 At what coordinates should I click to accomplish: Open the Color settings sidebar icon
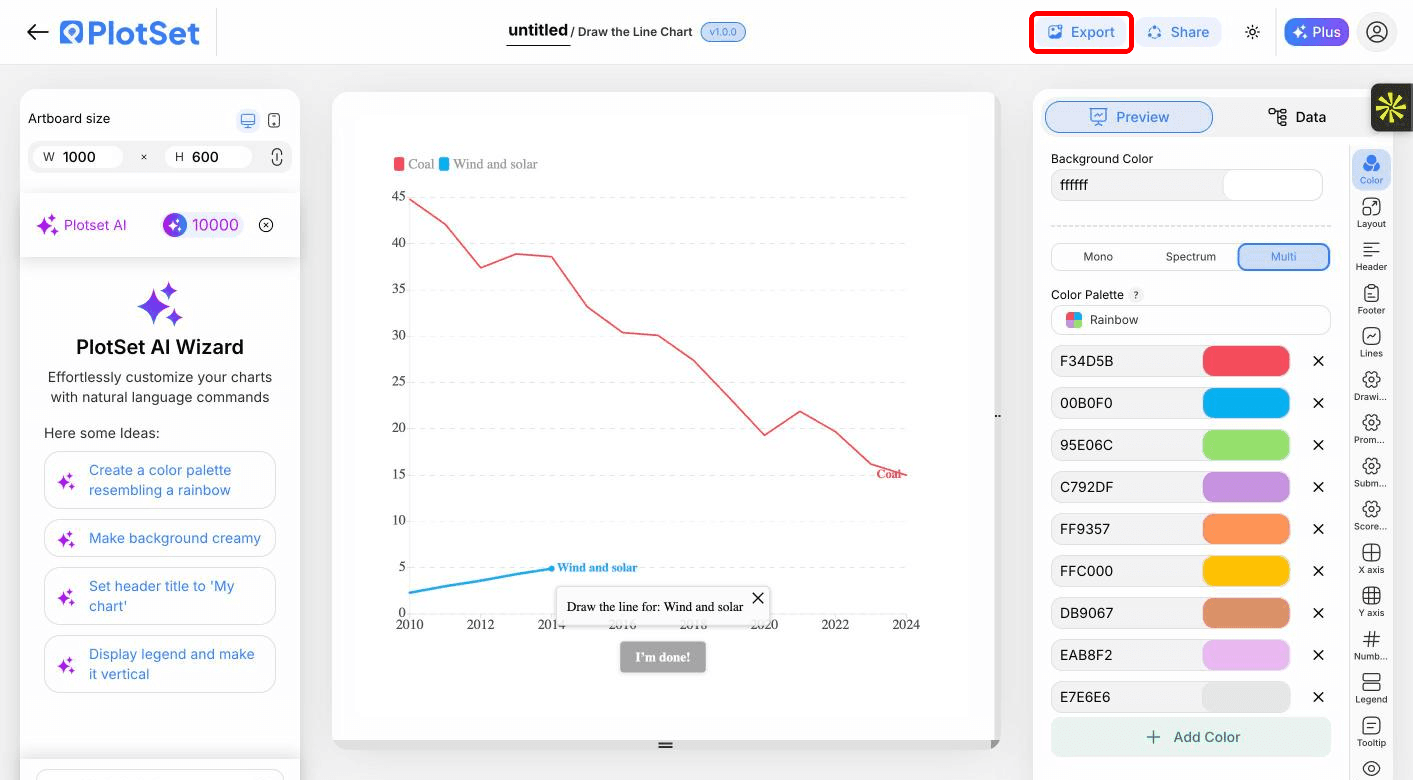pos(1371,168)
